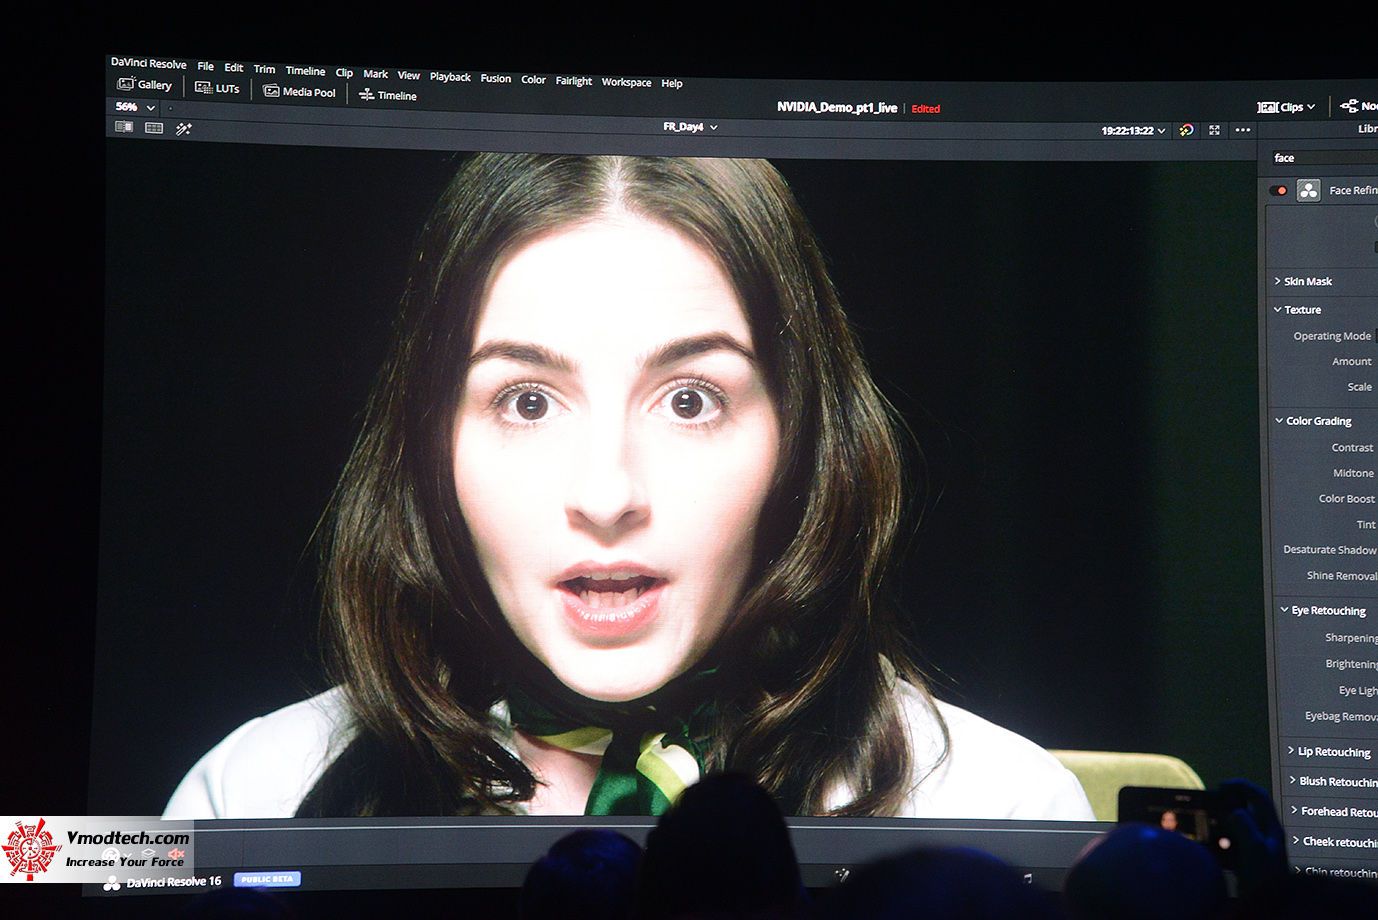Open the Gallery panel
Screen dimensions: 1378x920
point(145,84)
